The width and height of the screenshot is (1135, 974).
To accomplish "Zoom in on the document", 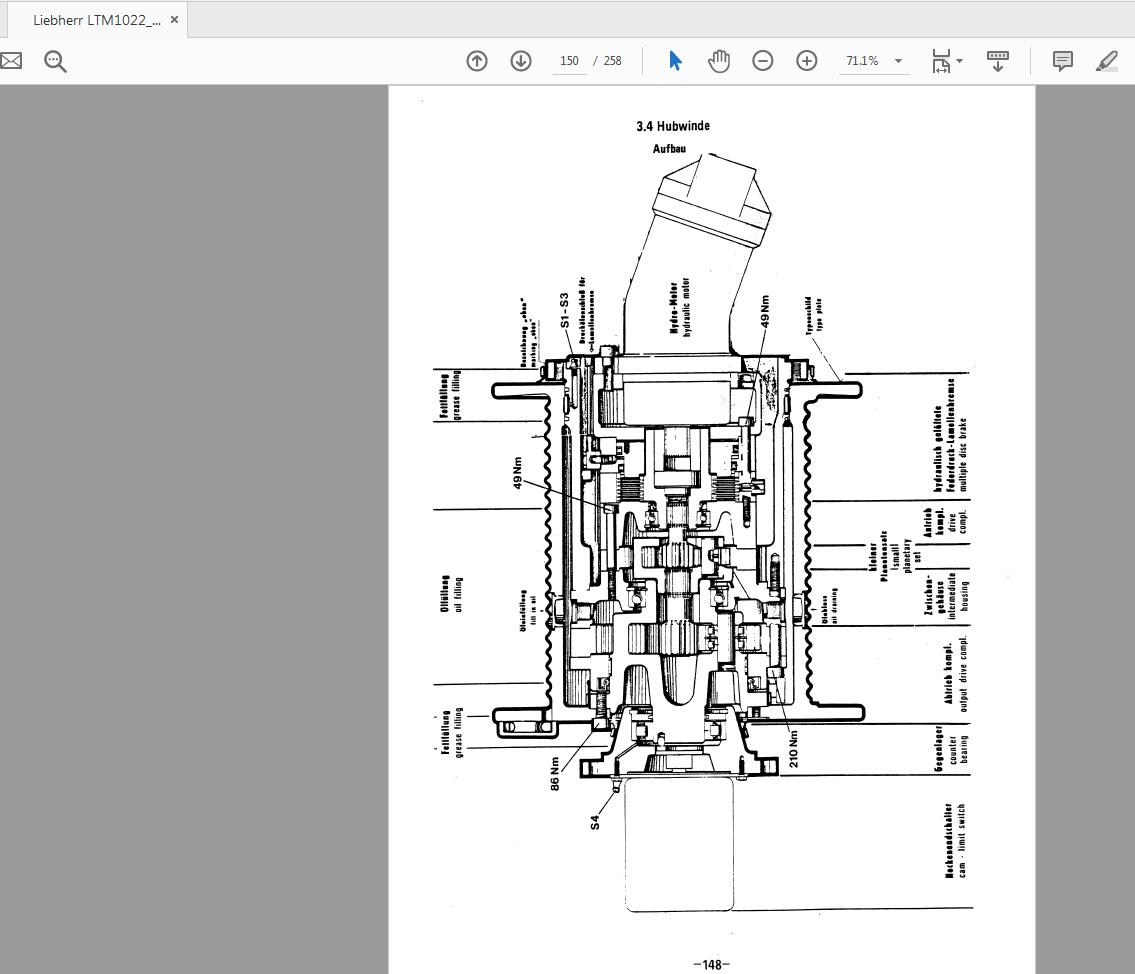I will (806, 61).
